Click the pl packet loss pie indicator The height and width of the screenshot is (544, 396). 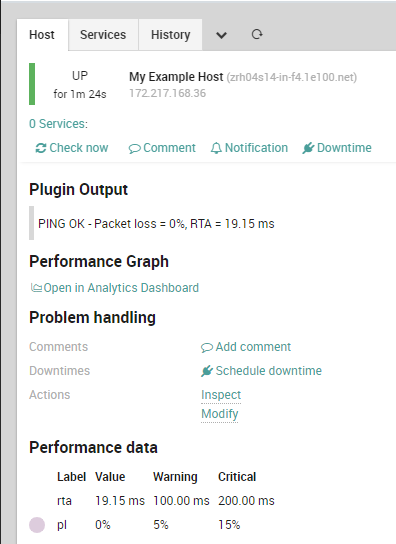(x=37, y=525)
